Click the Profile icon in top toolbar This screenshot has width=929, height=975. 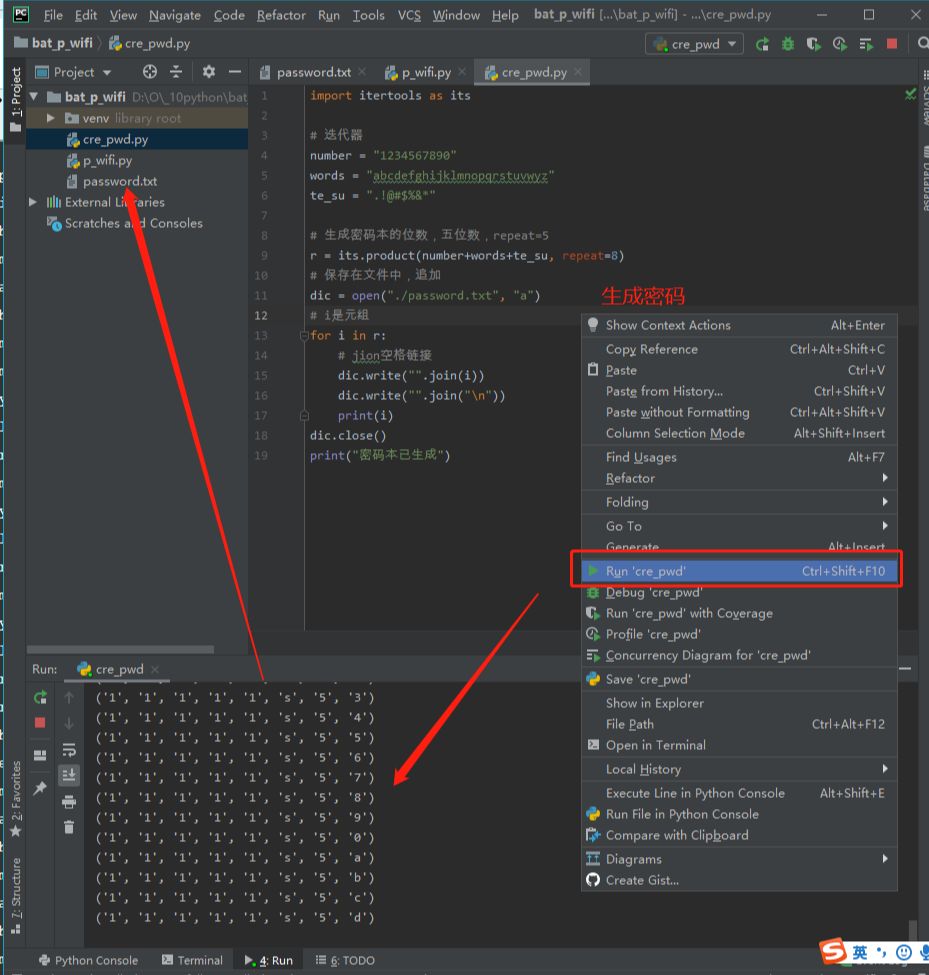click(839, 44)
